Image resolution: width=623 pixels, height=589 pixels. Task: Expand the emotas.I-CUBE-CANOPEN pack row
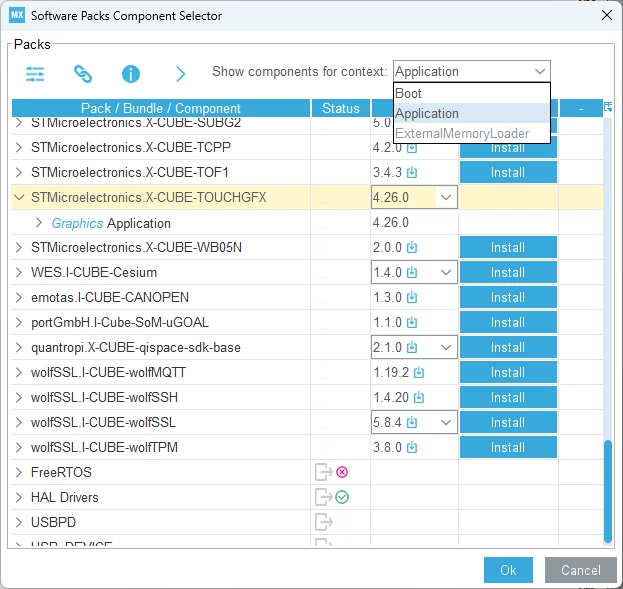pos(19,298)
